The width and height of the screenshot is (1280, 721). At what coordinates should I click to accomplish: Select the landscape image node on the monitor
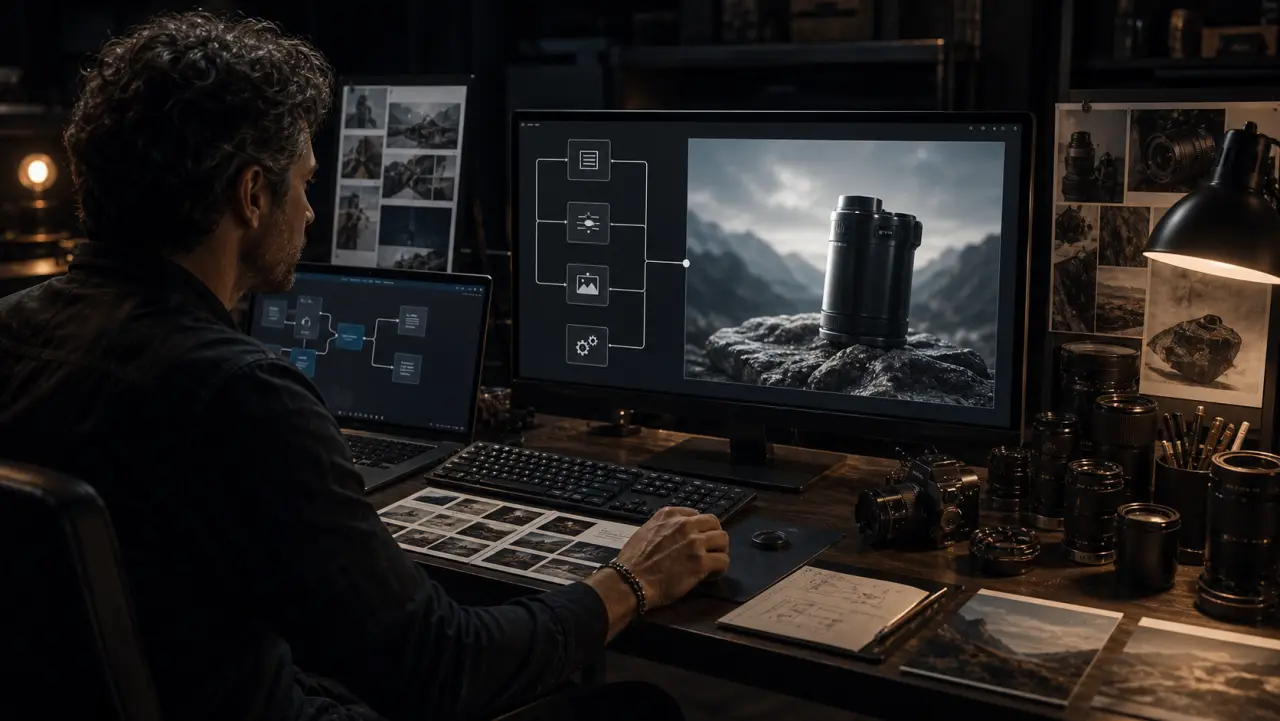(x=587, y=284)
